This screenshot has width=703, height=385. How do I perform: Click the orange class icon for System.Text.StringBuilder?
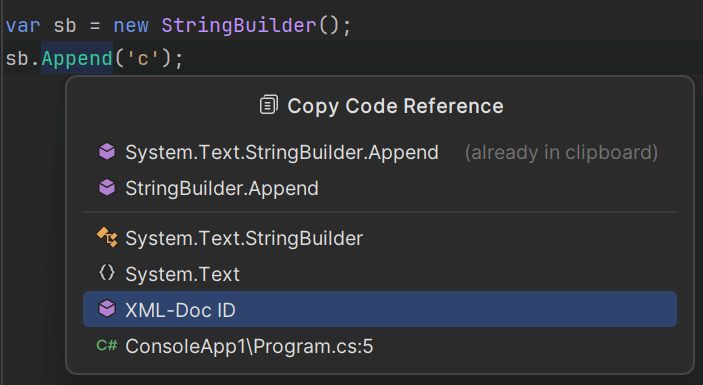(107, 238)
